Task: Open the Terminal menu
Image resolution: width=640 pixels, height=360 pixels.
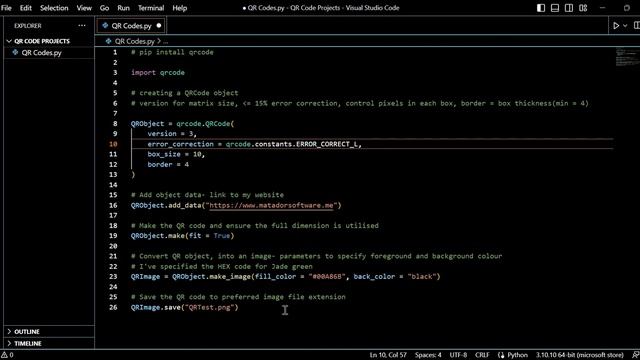Action: point(151,8)
